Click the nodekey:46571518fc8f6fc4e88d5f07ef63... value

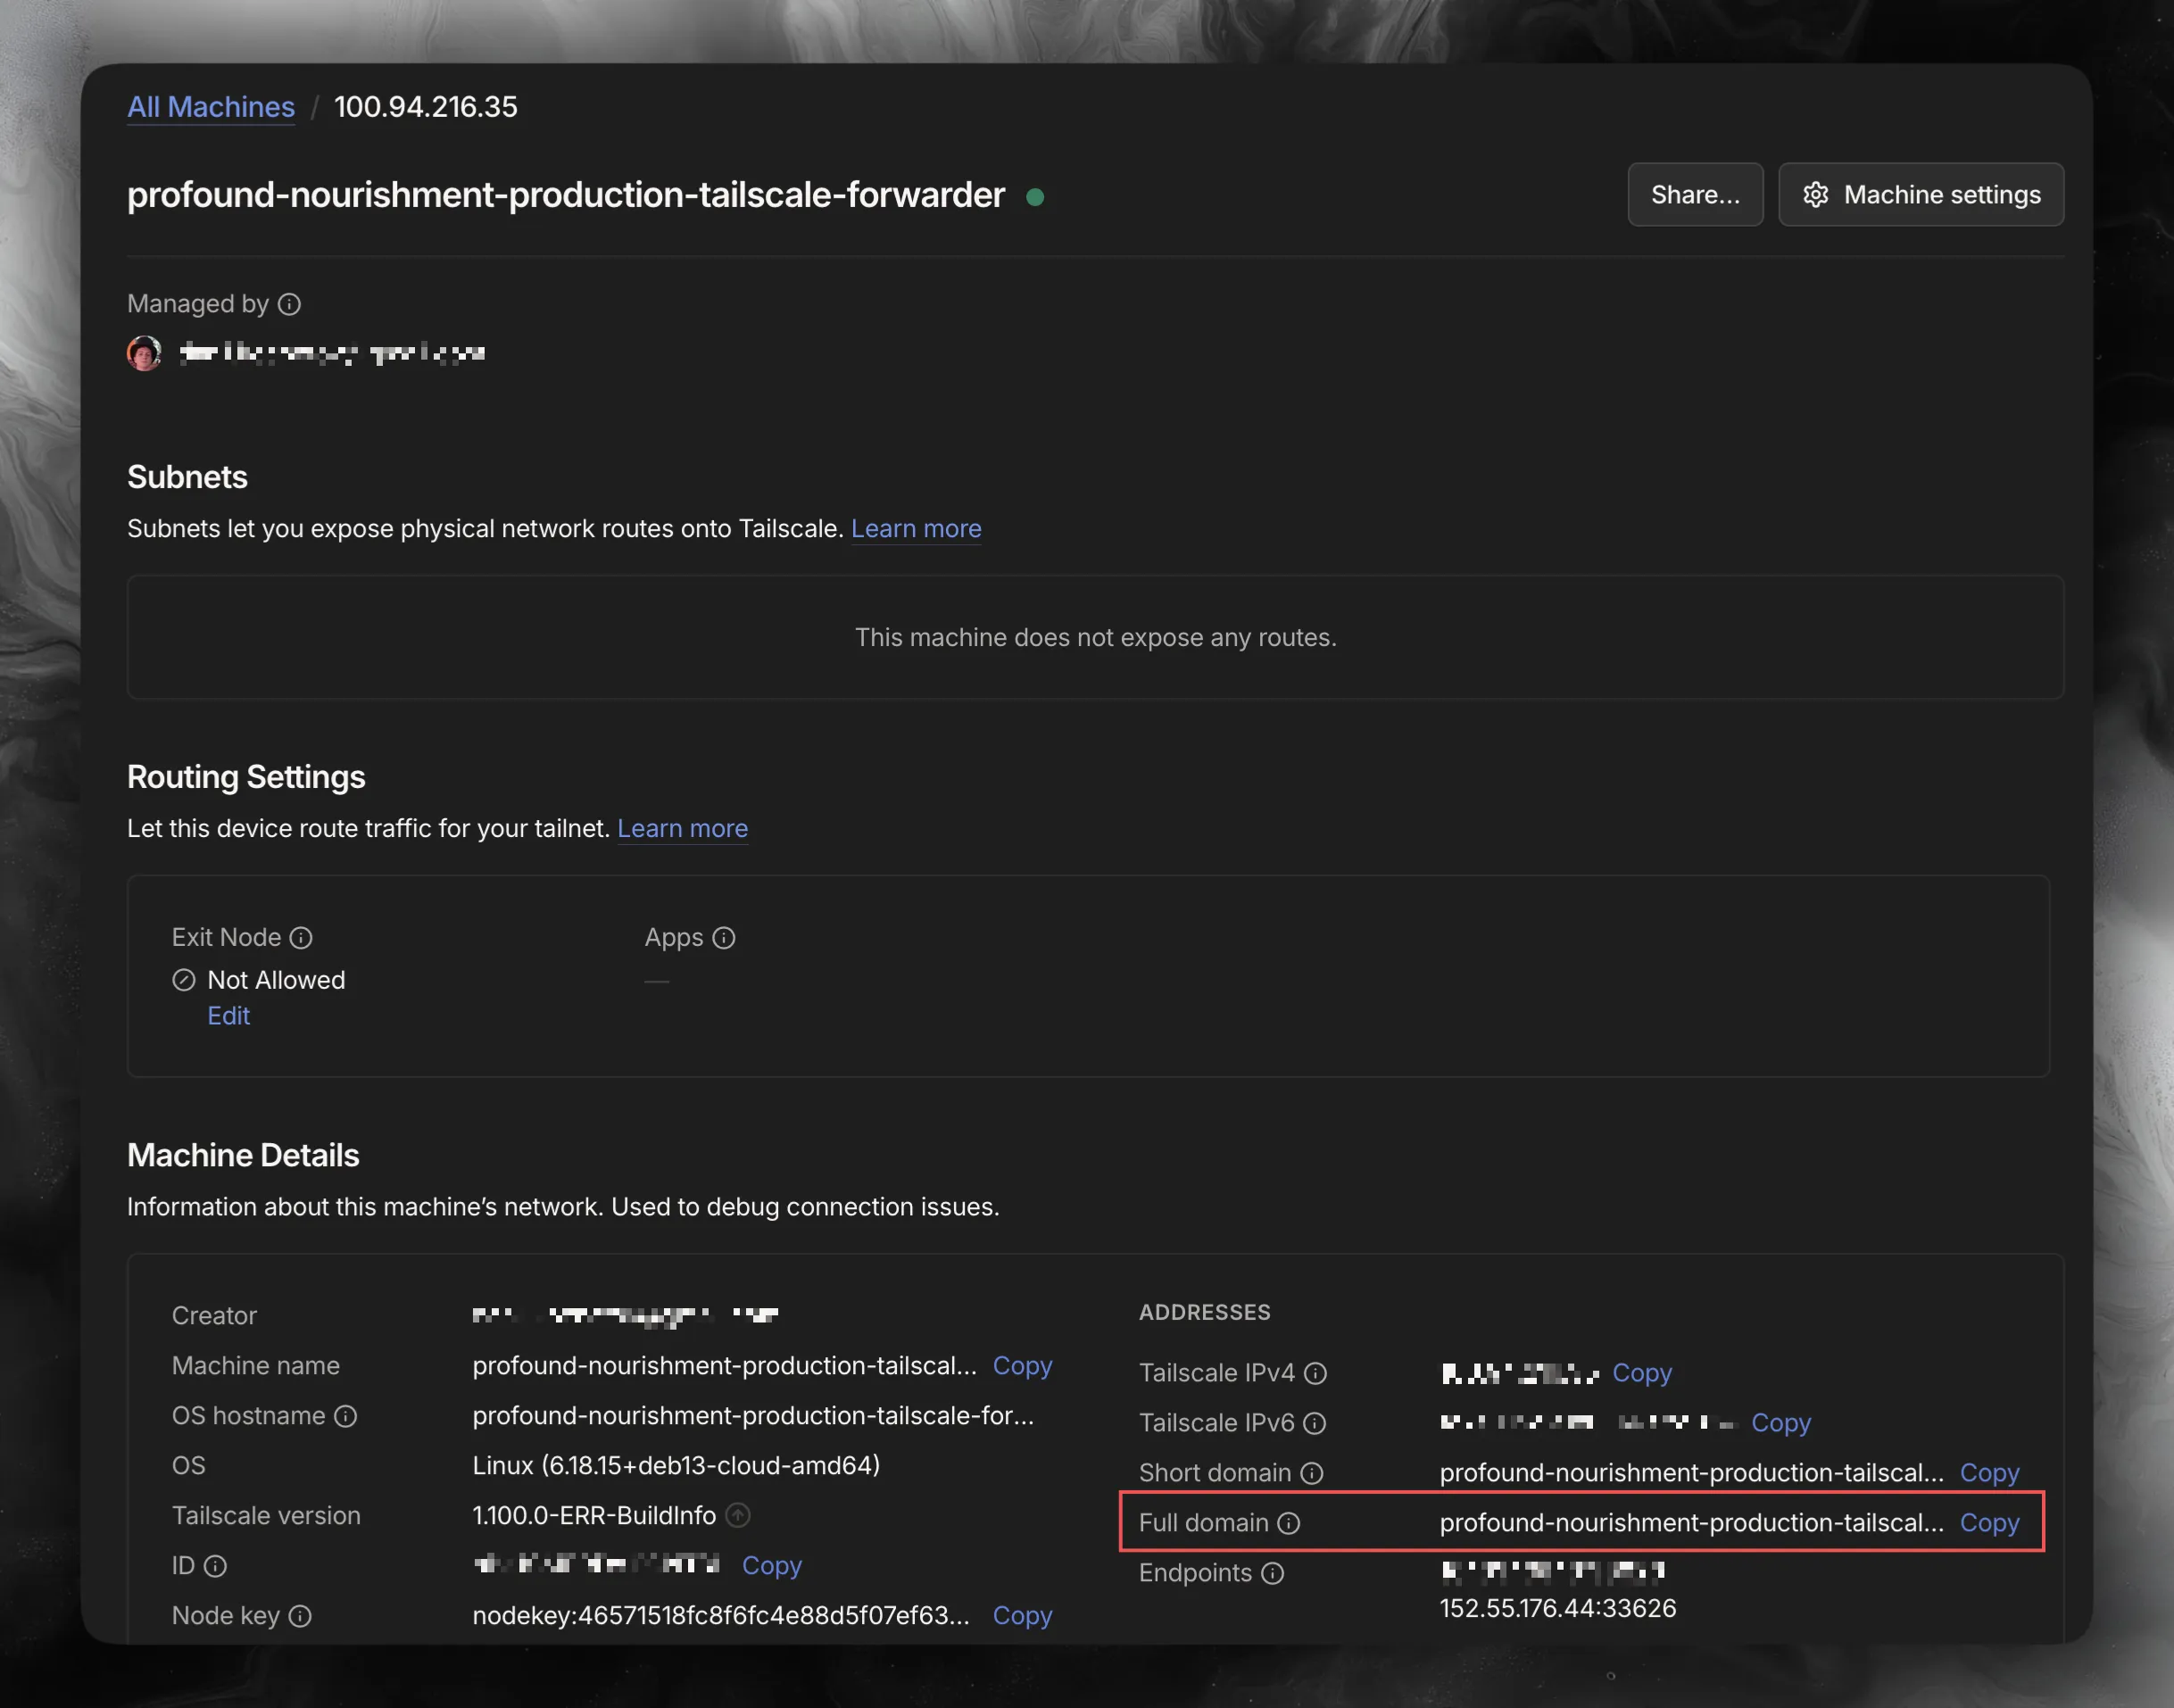(x=721, y=1615)
